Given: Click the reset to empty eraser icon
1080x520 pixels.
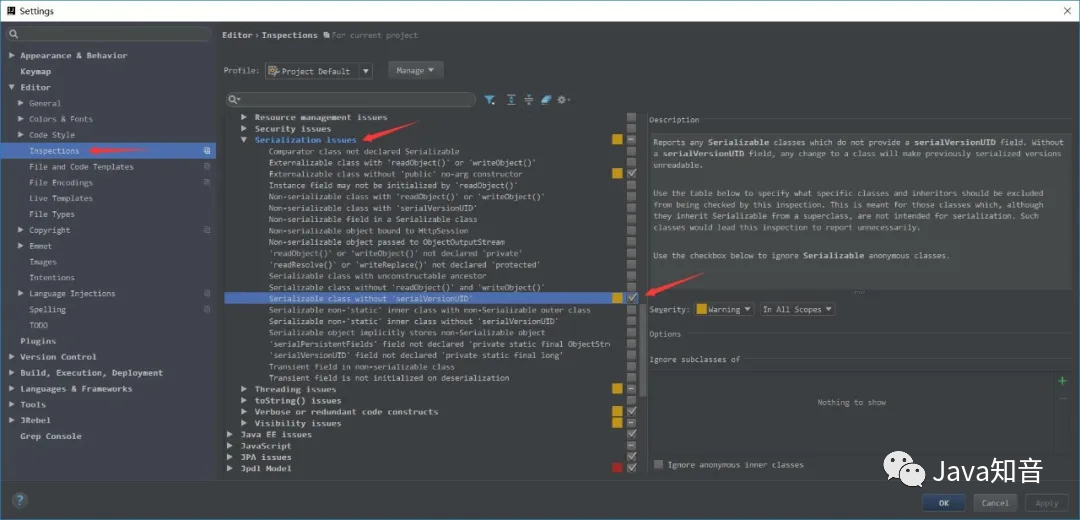Looking at the screenshot, I should 546,100.
